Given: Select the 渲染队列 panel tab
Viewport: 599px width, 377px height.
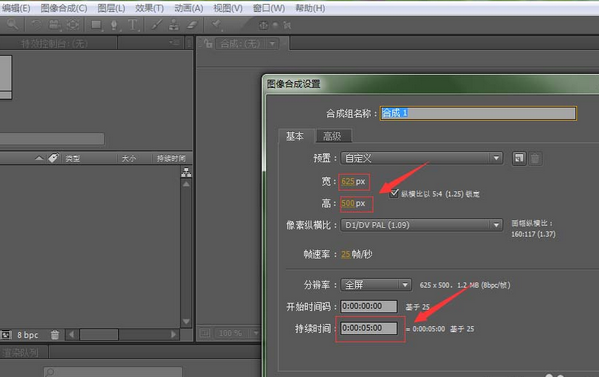Looking at the screenshot, I should coord(21,353).
